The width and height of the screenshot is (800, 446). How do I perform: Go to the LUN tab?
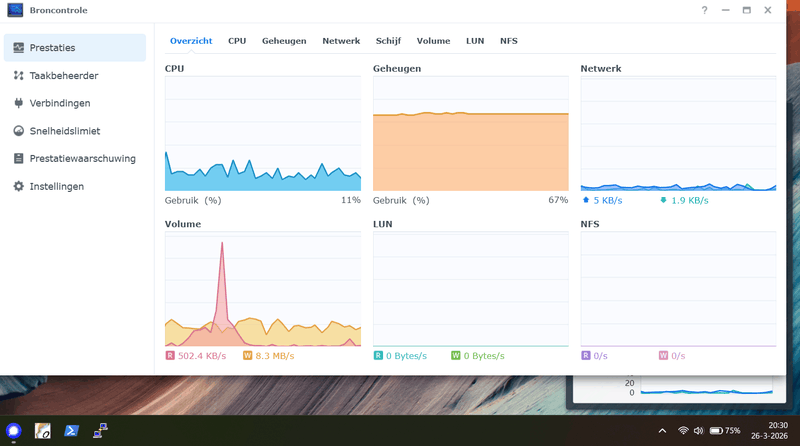point(475,41)
